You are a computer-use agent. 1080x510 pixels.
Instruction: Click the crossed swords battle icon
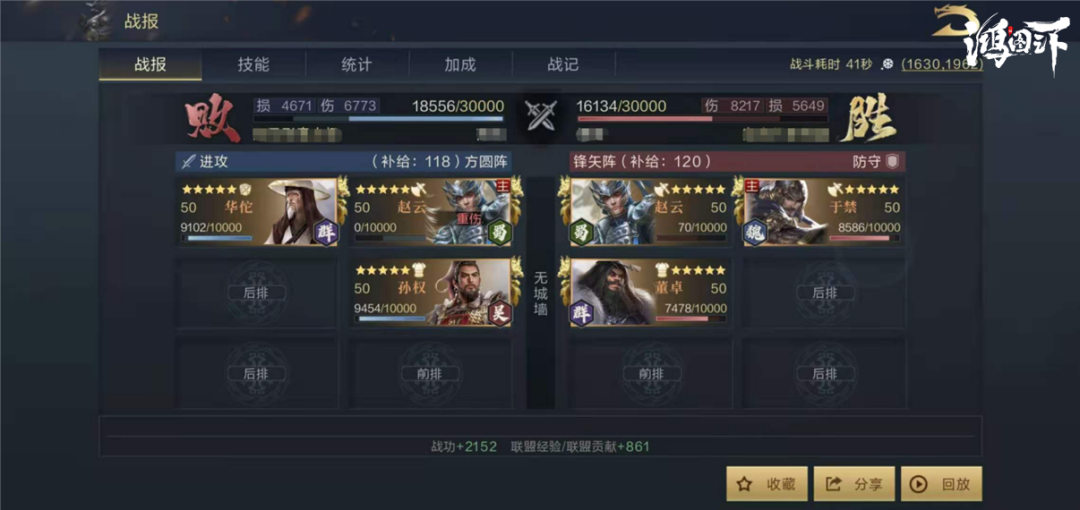(x=540, y=116)
